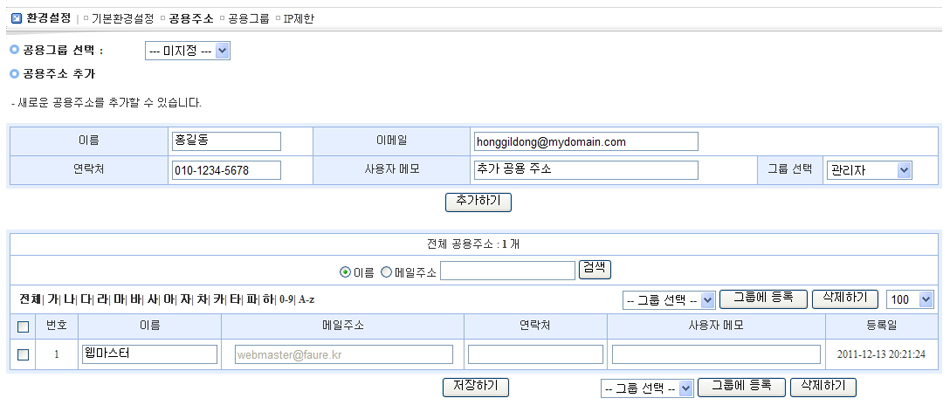Filter list by the 전체 index link
This screenshot has width=950, height=412.
click(x=30, y=299)
